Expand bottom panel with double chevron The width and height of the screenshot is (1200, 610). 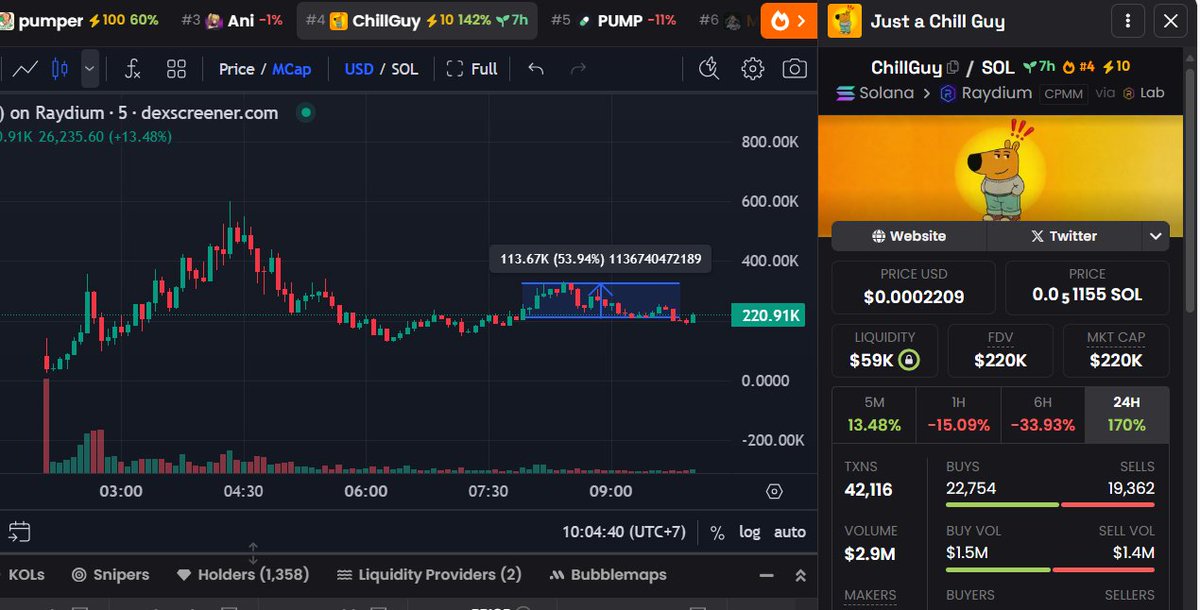(800, 576)
